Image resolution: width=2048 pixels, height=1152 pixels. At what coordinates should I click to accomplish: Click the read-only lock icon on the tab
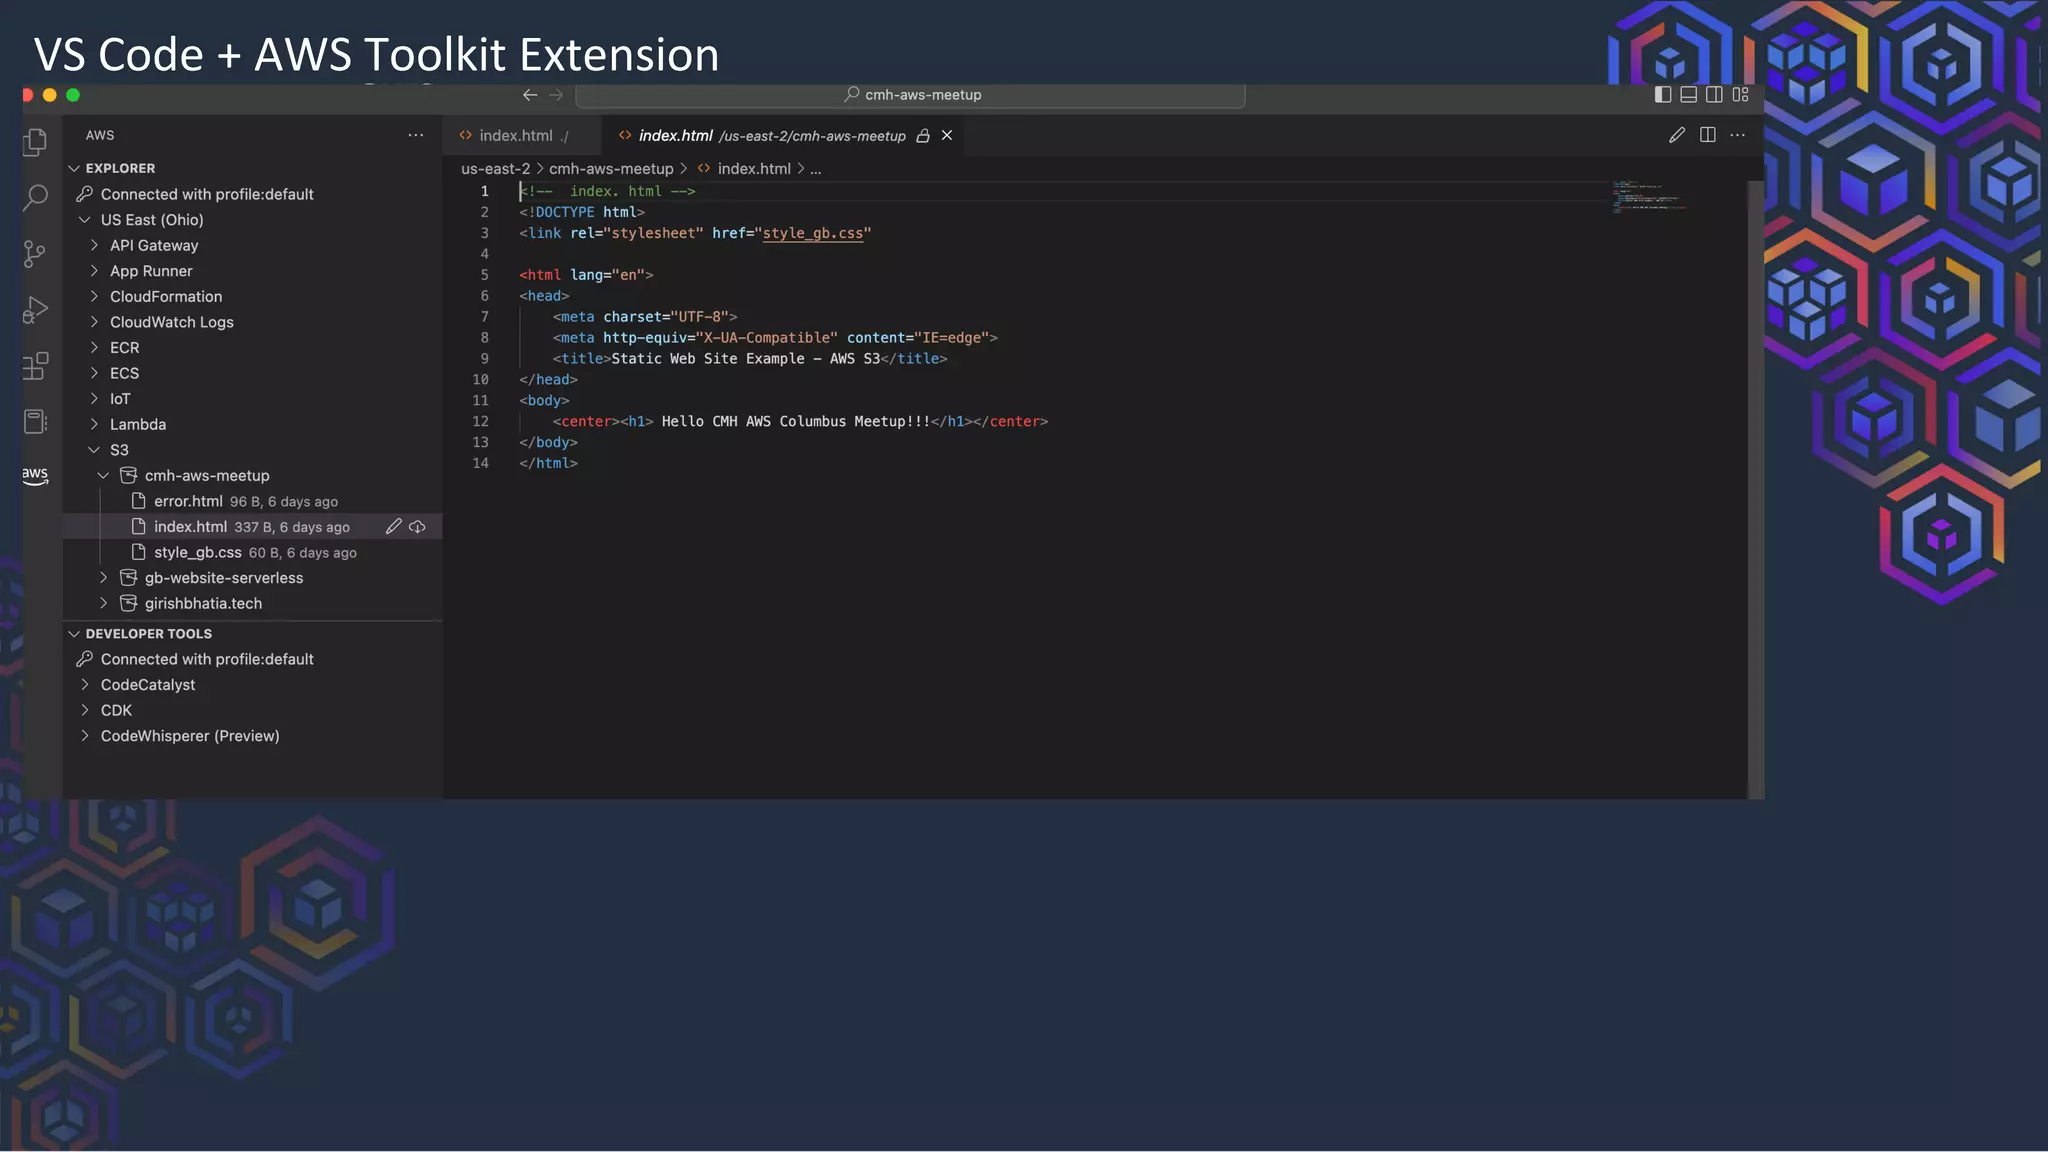tap(923, 136)
